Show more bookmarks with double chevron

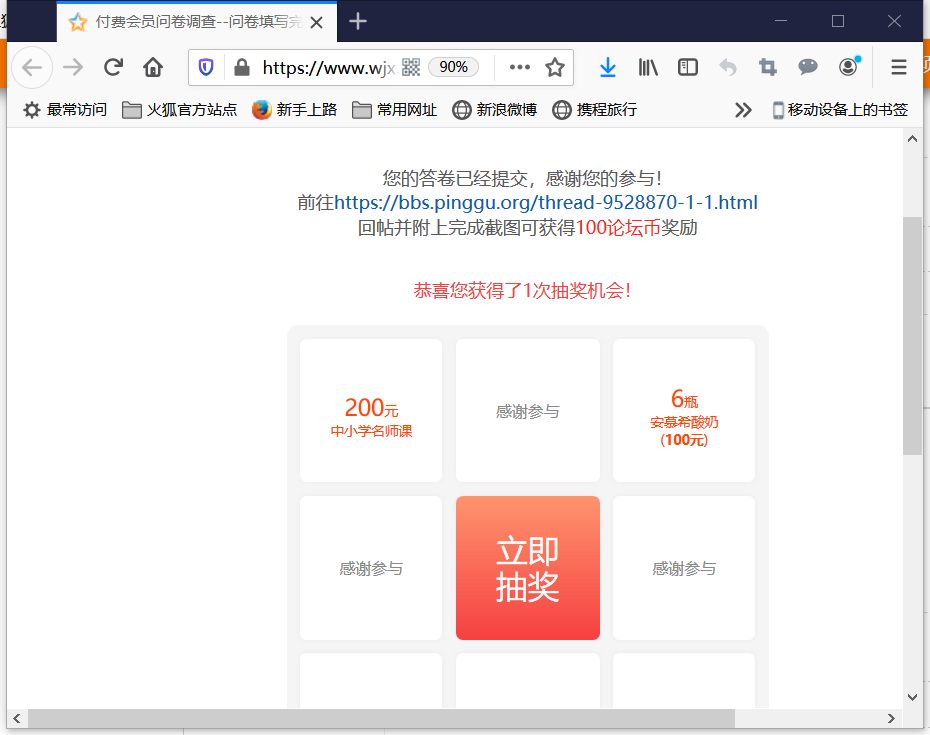743,110
